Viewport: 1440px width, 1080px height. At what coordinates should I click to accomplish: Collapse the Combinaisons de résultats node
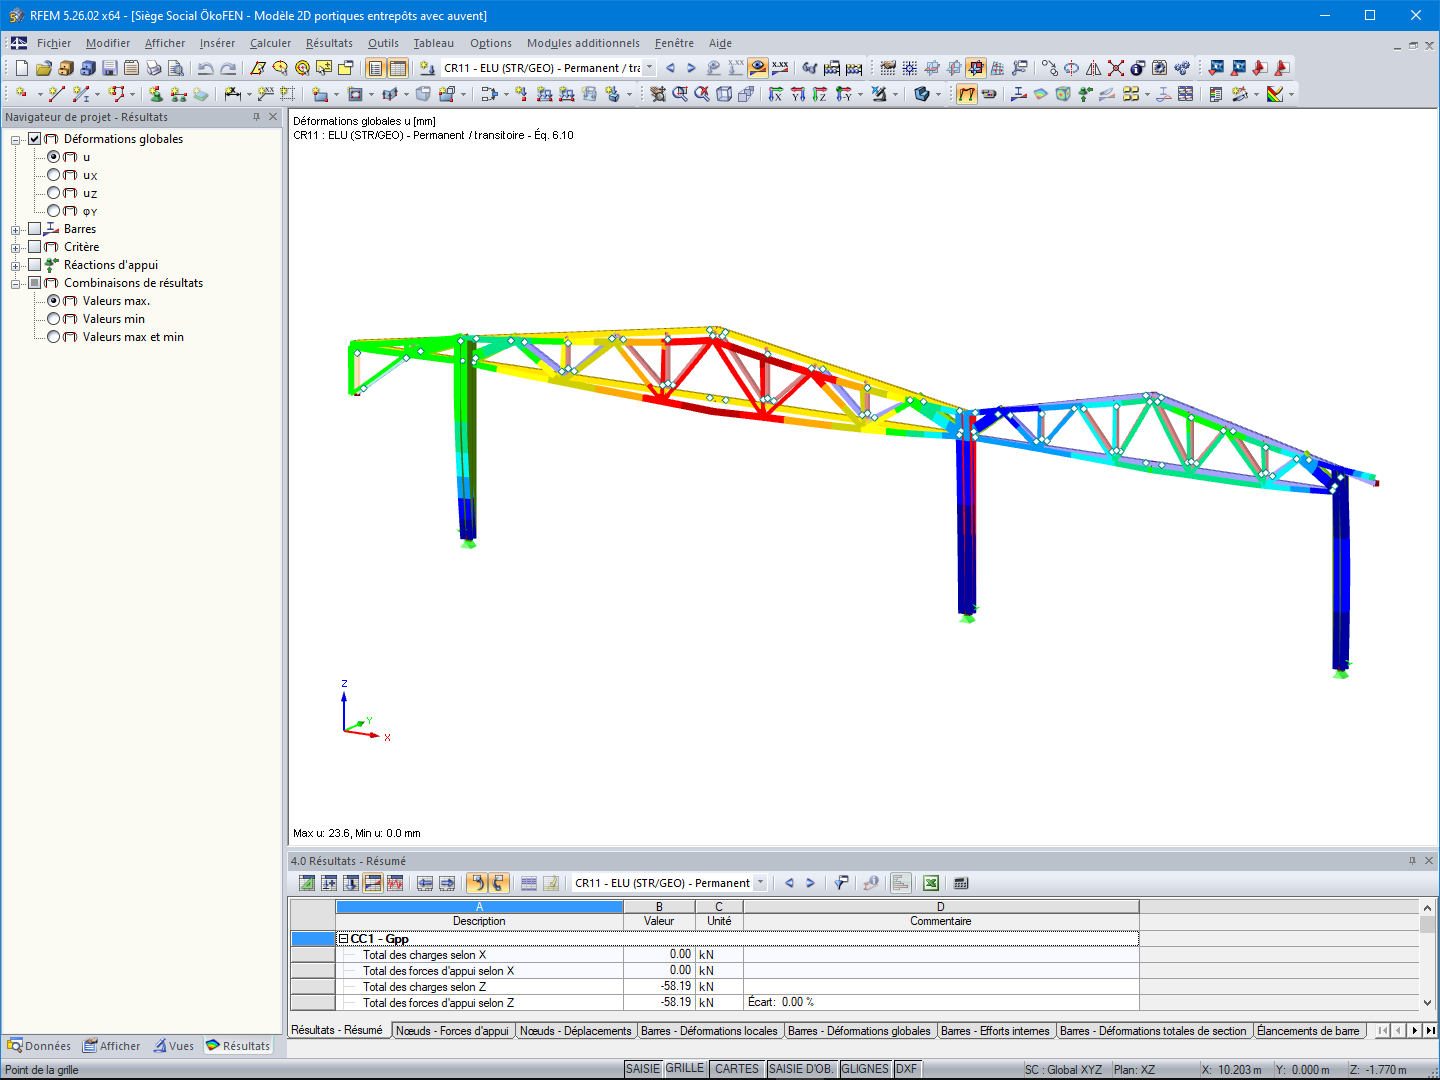click(x=15, y=282)
